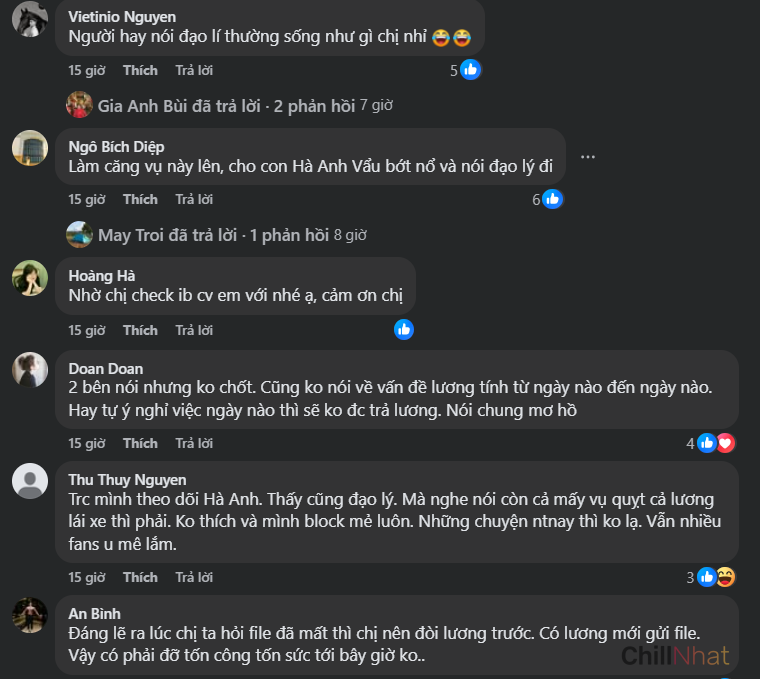Viewport: 760px width, 679px height.
Task: Open An Bình's profile picture
Action: point(30,615)
